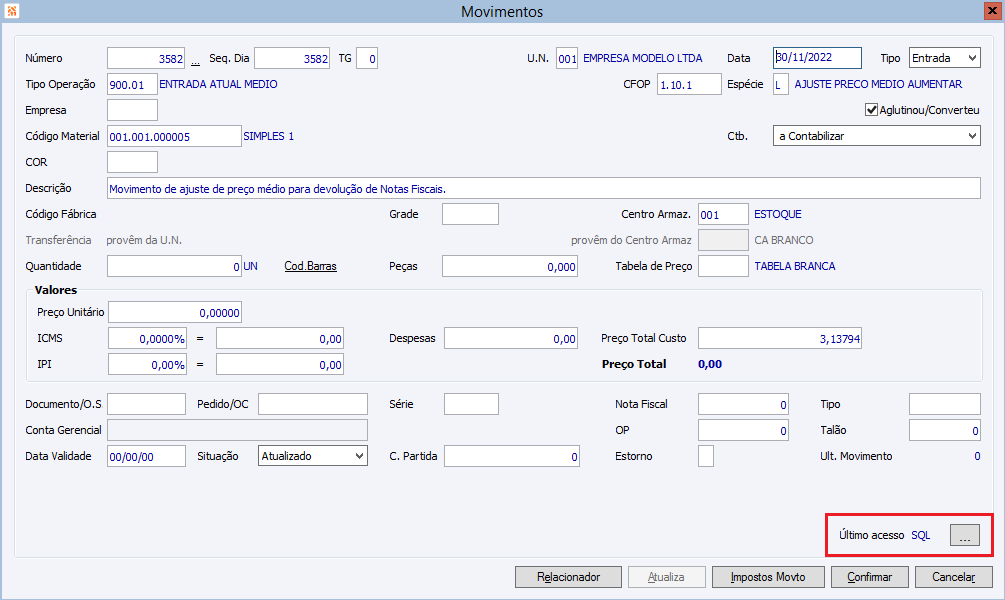Click the ICMS value field
This screenshot has height=600, width=1005.
[279, 338]
